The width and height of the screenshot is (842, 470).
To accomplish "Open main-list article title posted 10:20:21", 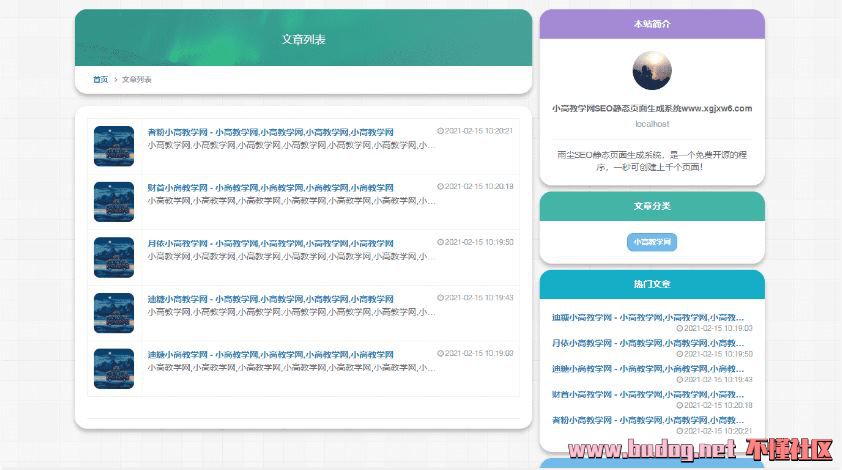I will (271, 132).
